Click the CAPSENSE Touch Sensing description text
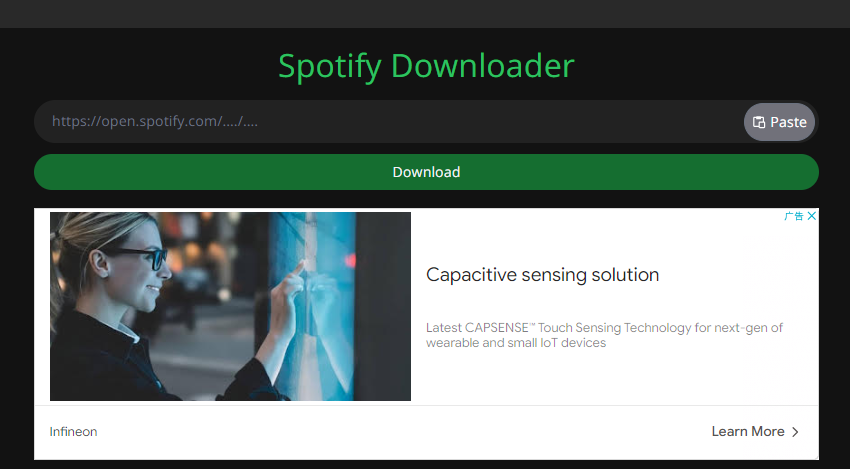This screenshot has width=850, height=469. tap(604, 335)
